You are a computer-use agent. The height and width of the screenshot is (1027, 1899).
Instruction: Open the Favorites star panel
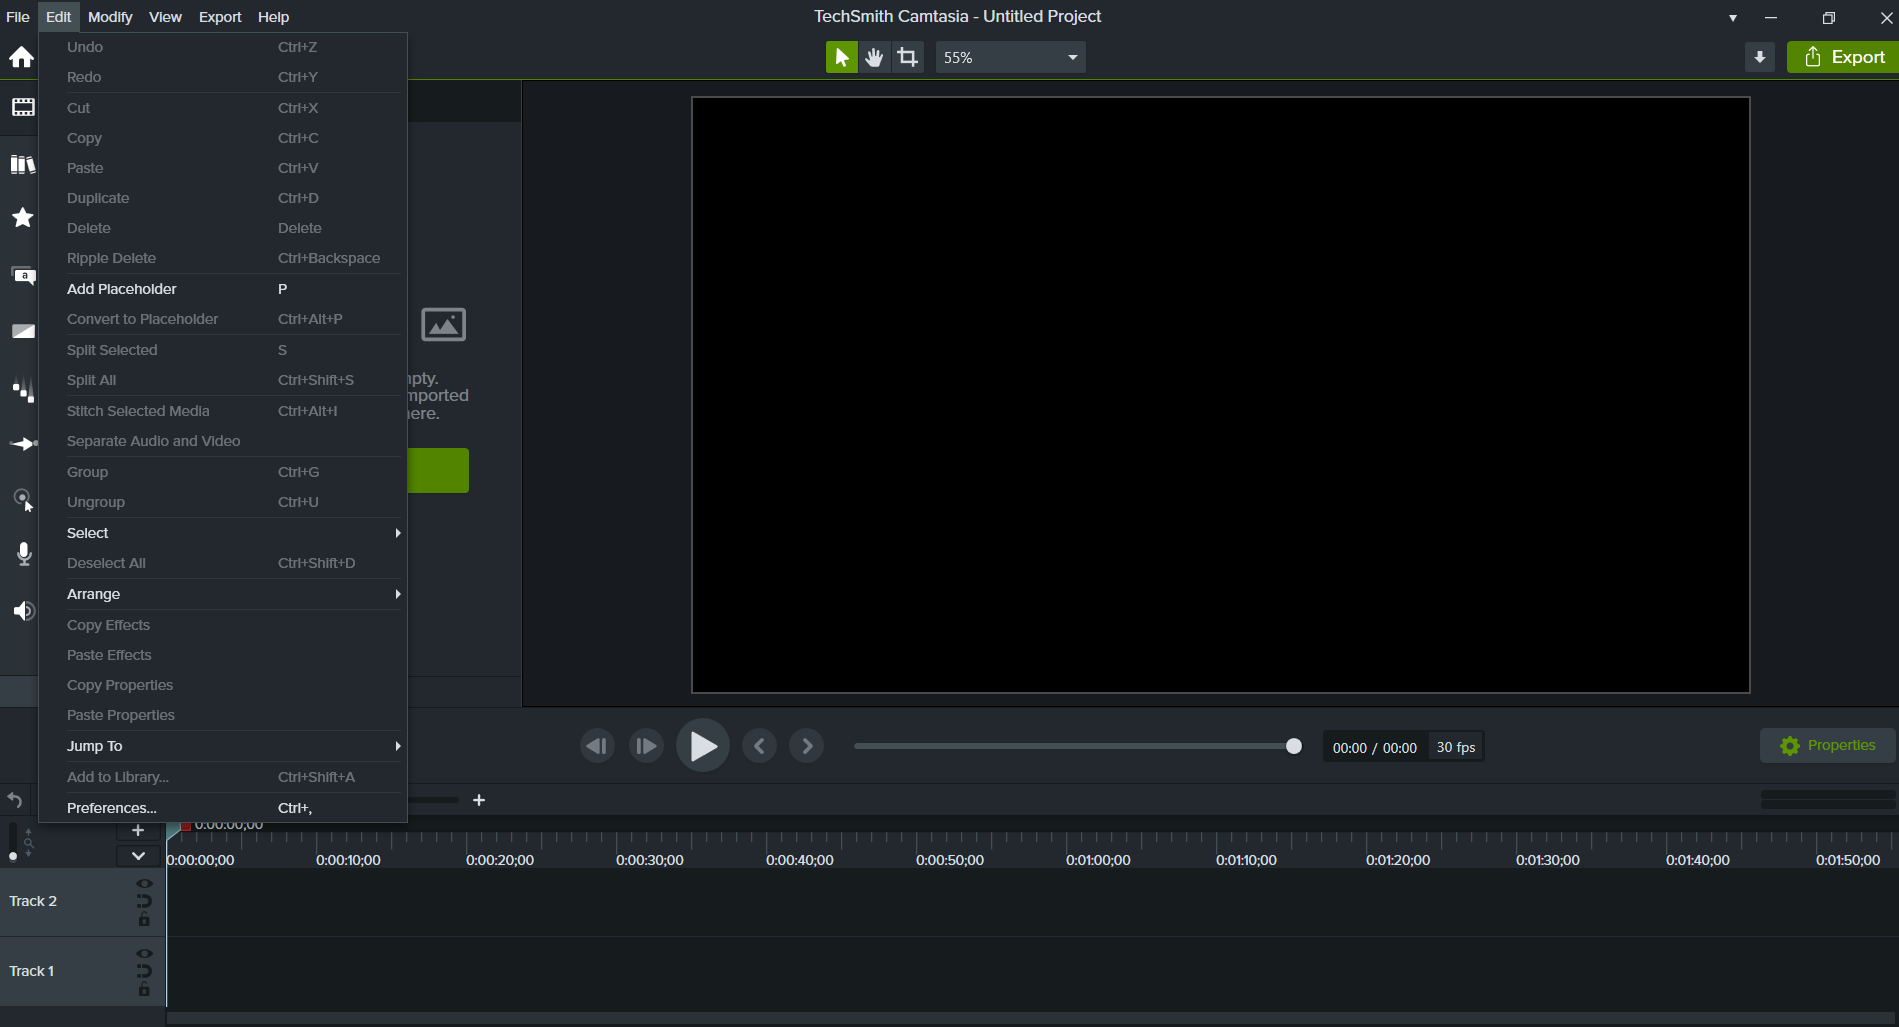pyautogui.click(x=22, y=218)
